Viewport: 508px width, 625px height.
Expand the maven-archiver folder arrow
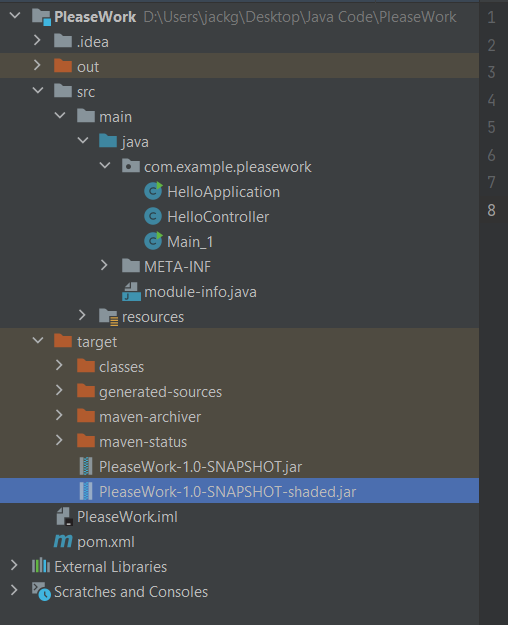(x=59, y=415)
